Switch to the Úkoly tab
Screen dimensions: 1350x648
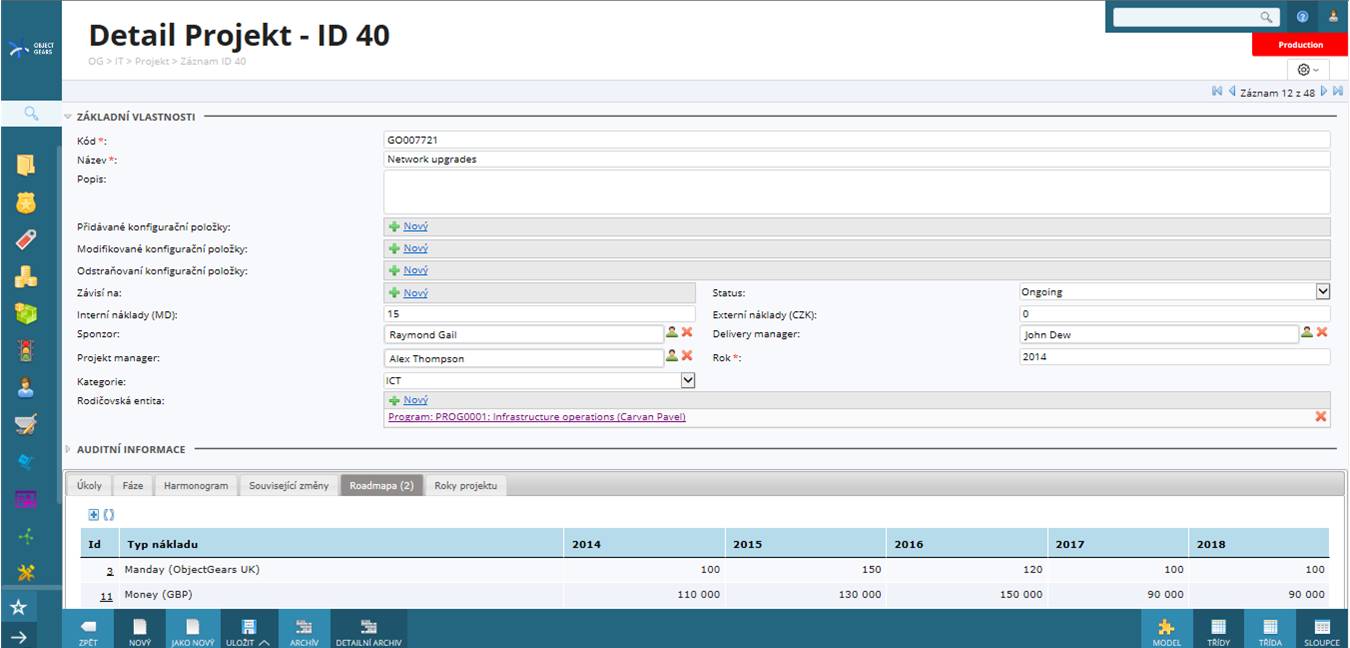[89, 486]
